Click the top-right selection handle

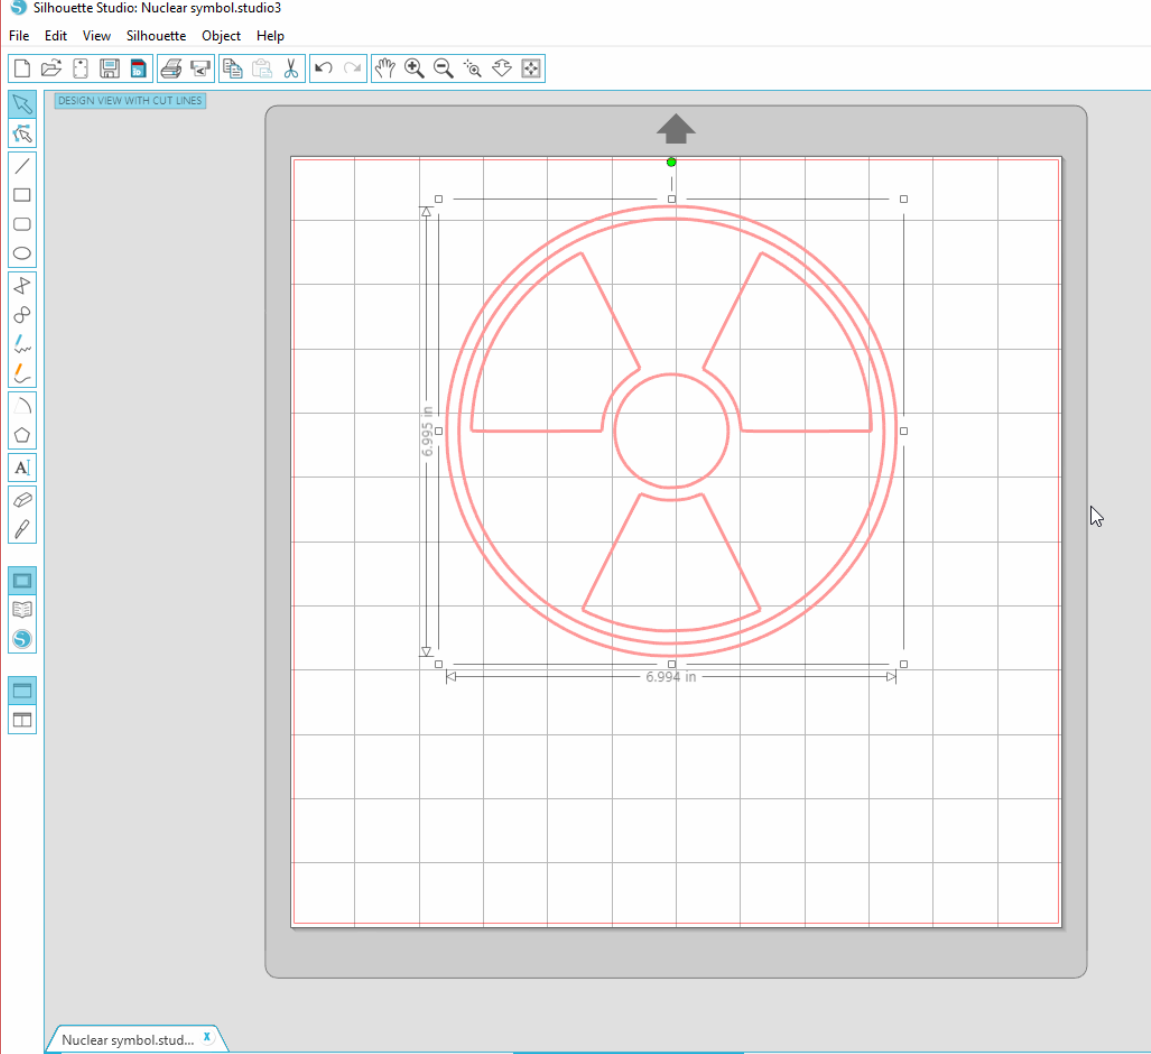pos(904,199)
